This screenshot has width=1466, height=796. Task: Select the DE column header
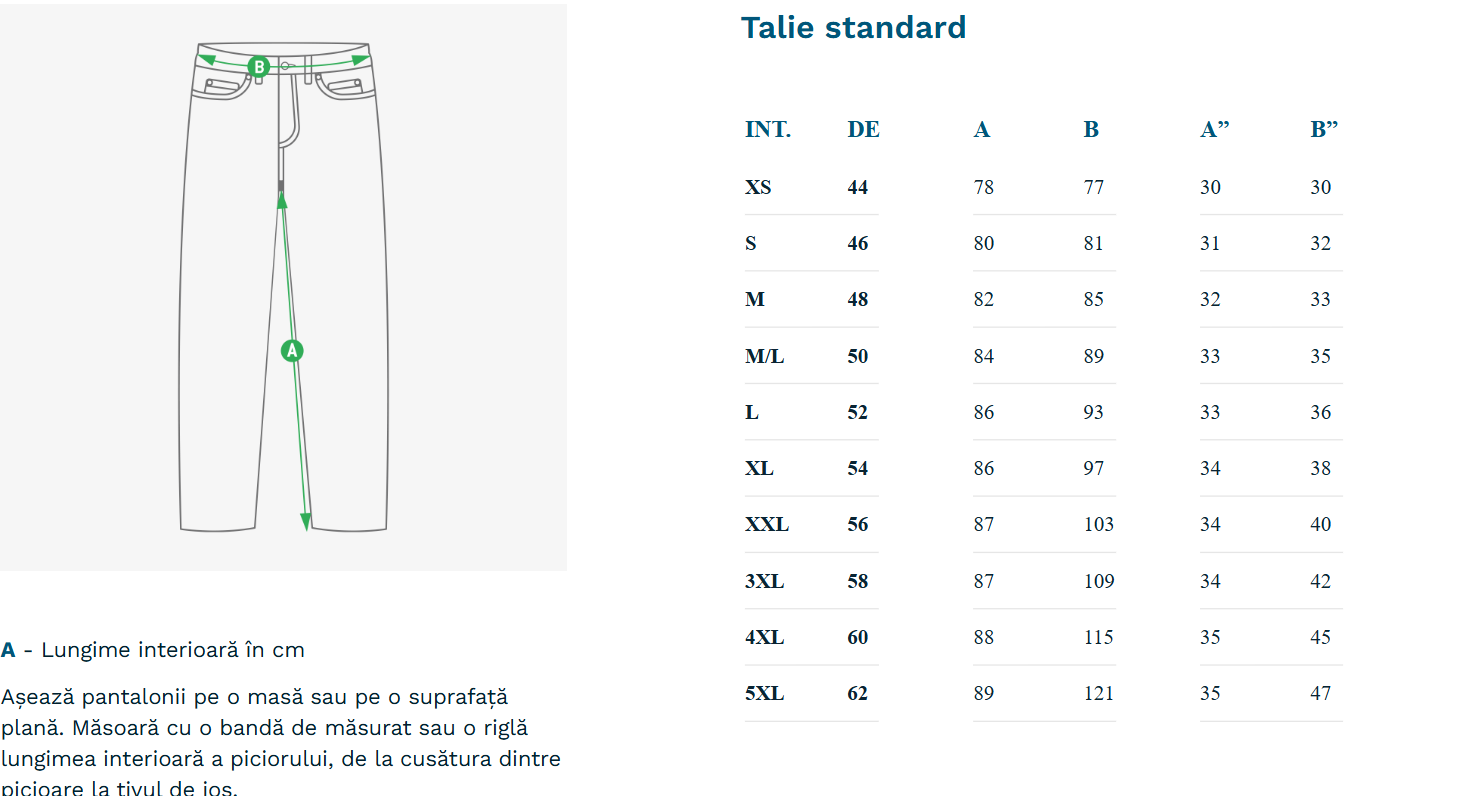click(863, 130)
